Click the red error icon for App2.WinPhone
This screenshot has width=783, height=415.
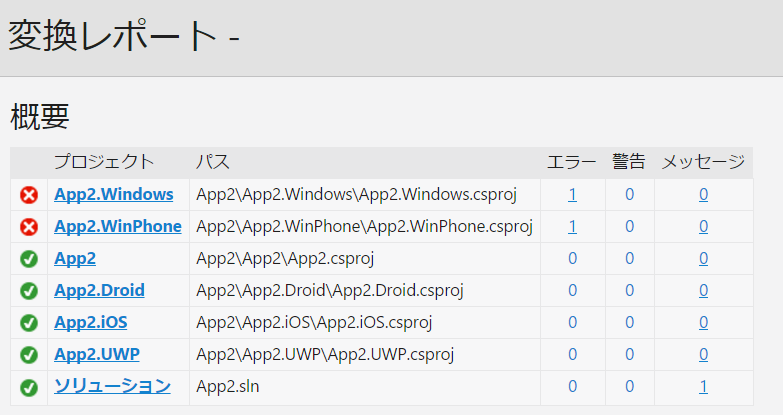[29, 227]
